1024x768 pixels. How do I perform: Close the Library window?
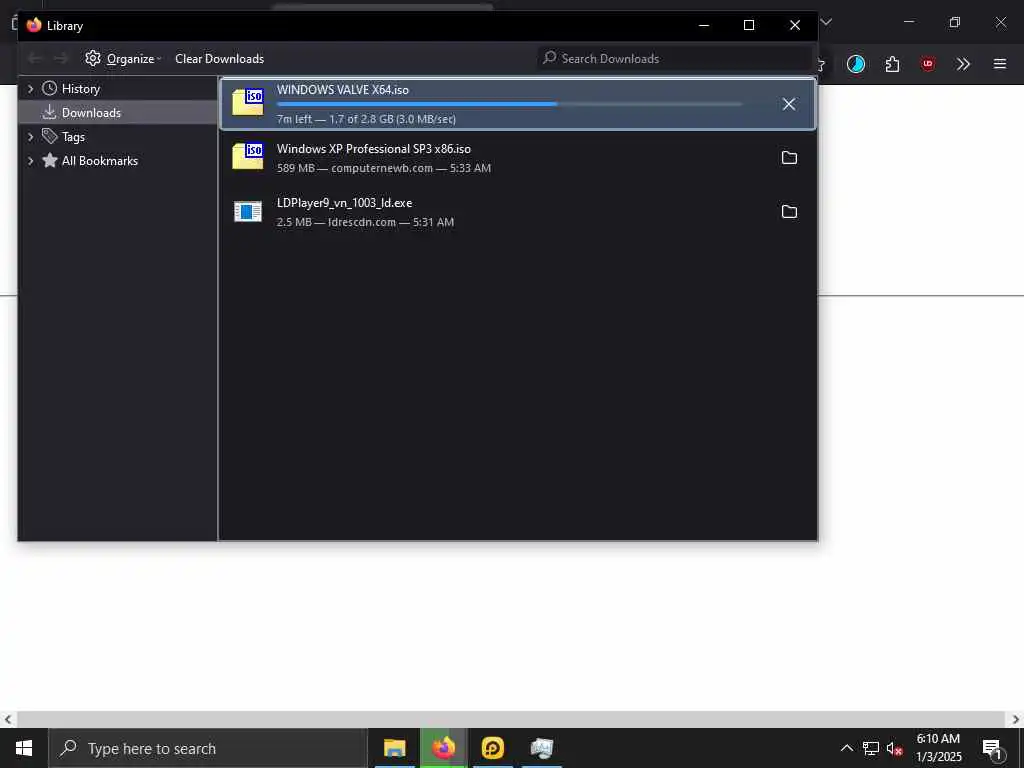[795, 25]
